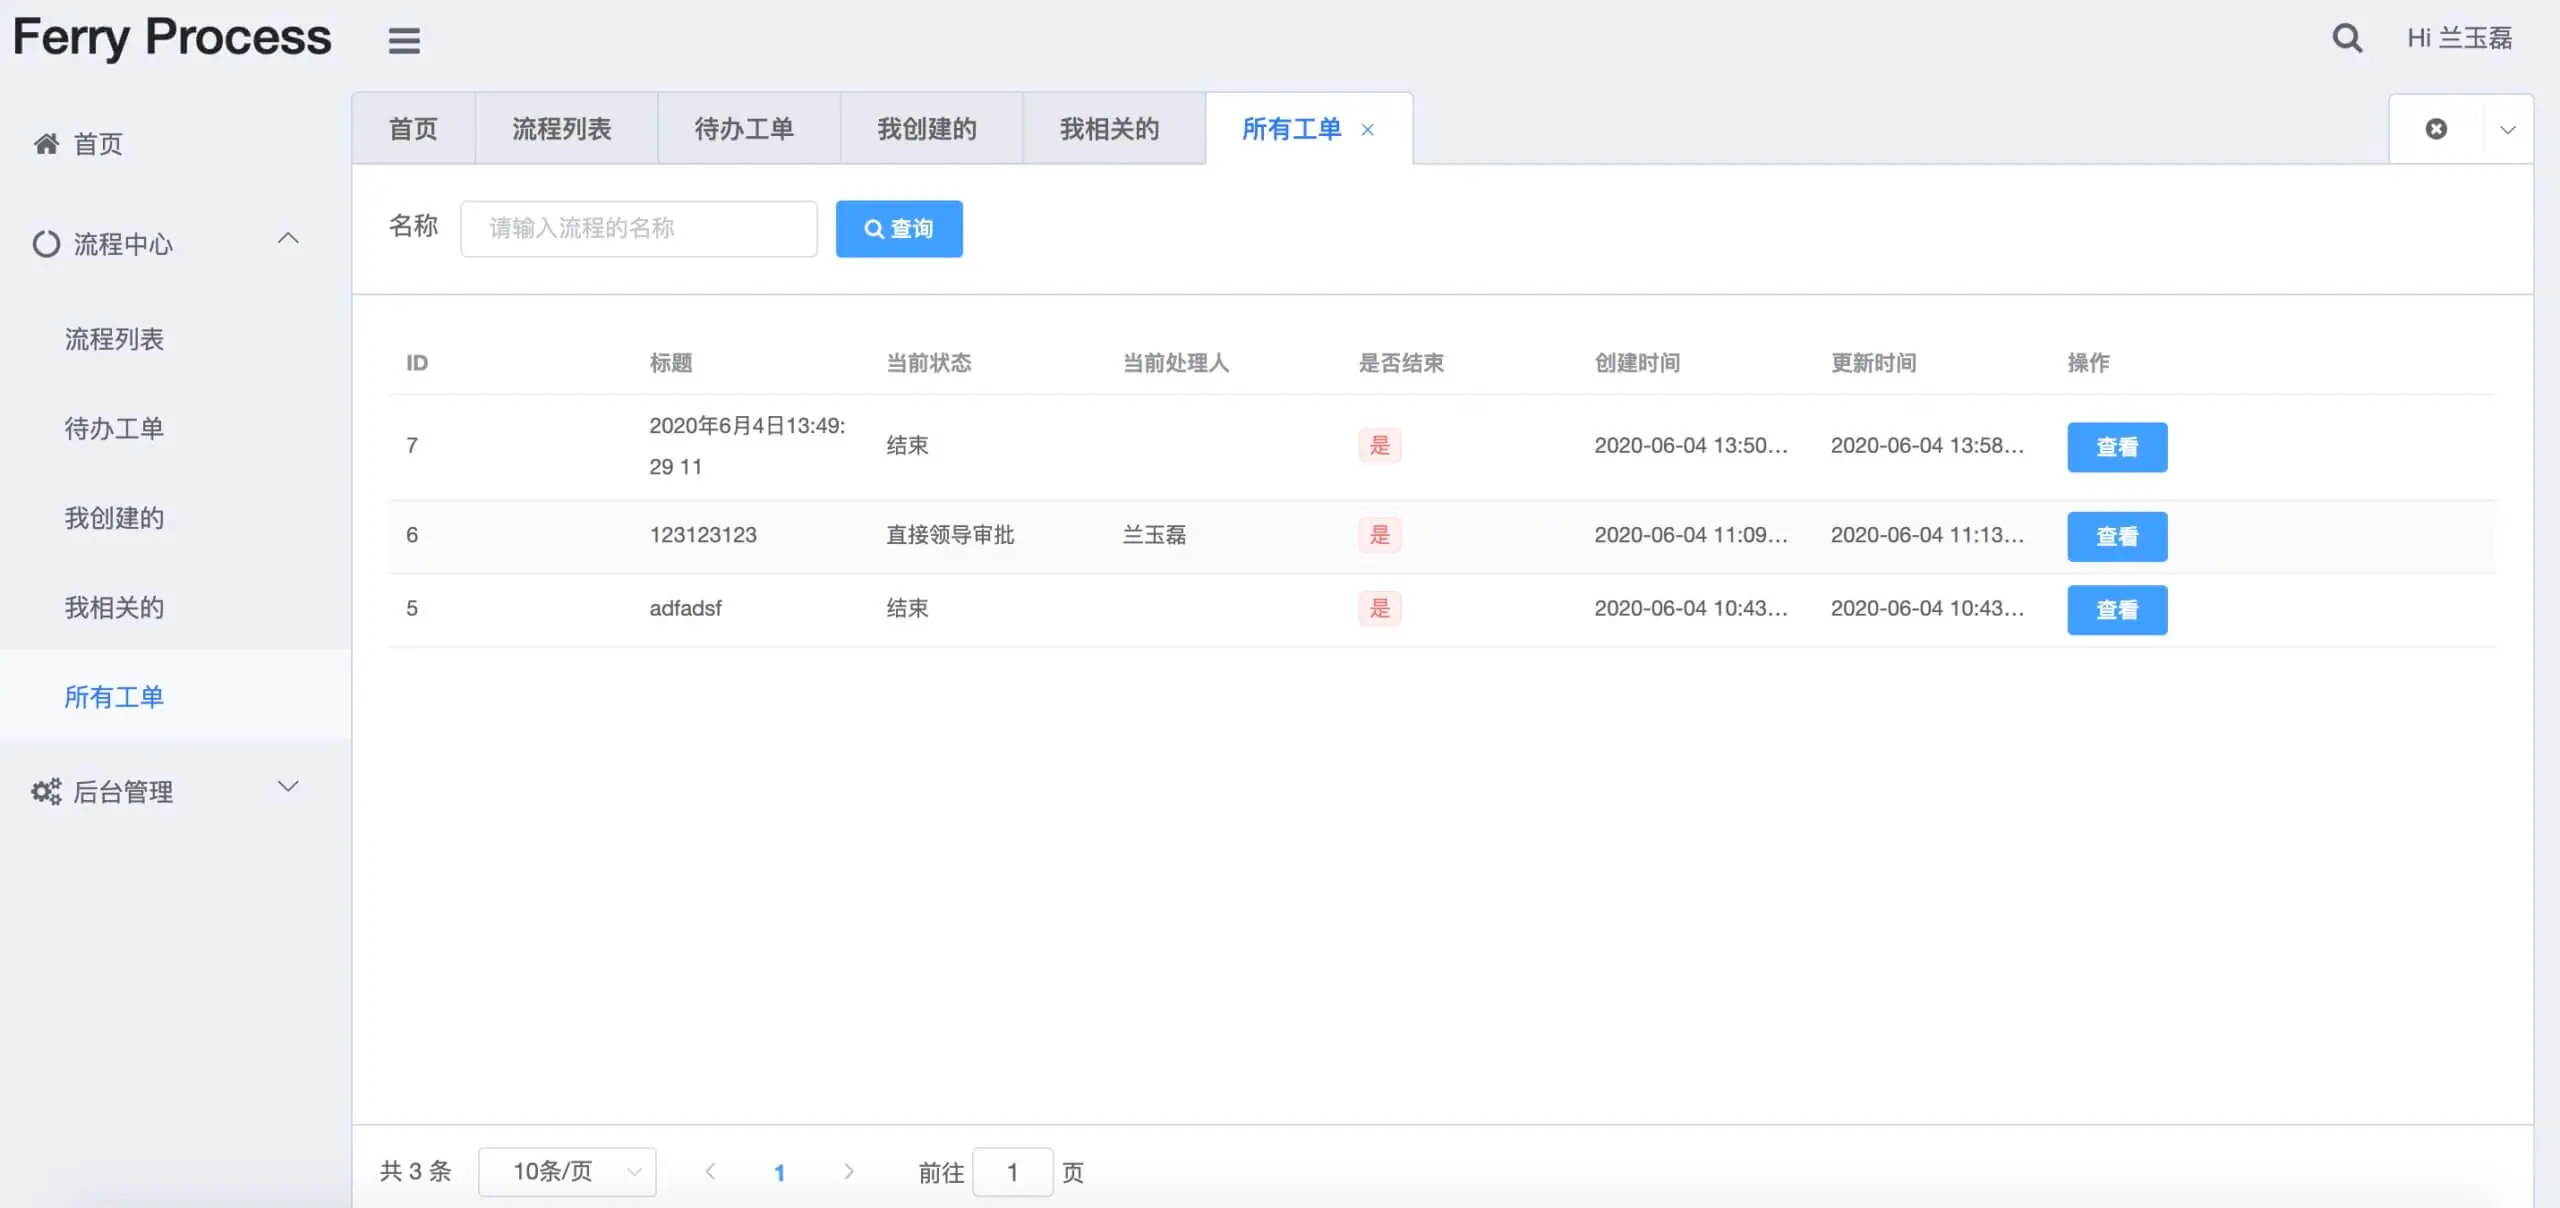The height and width of the screenshot is (1208, 2560).
Task: Switch to the 待办工单 tab
Action: pyautogui.click(x=744, y=129)
